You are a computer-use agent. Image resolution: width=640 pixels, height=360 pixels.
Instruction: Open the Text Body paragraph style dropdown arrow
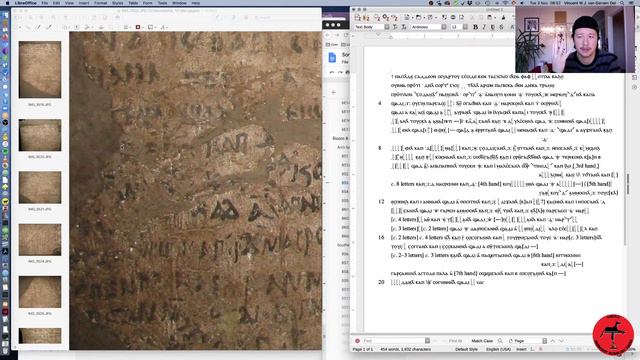[387, 27]
